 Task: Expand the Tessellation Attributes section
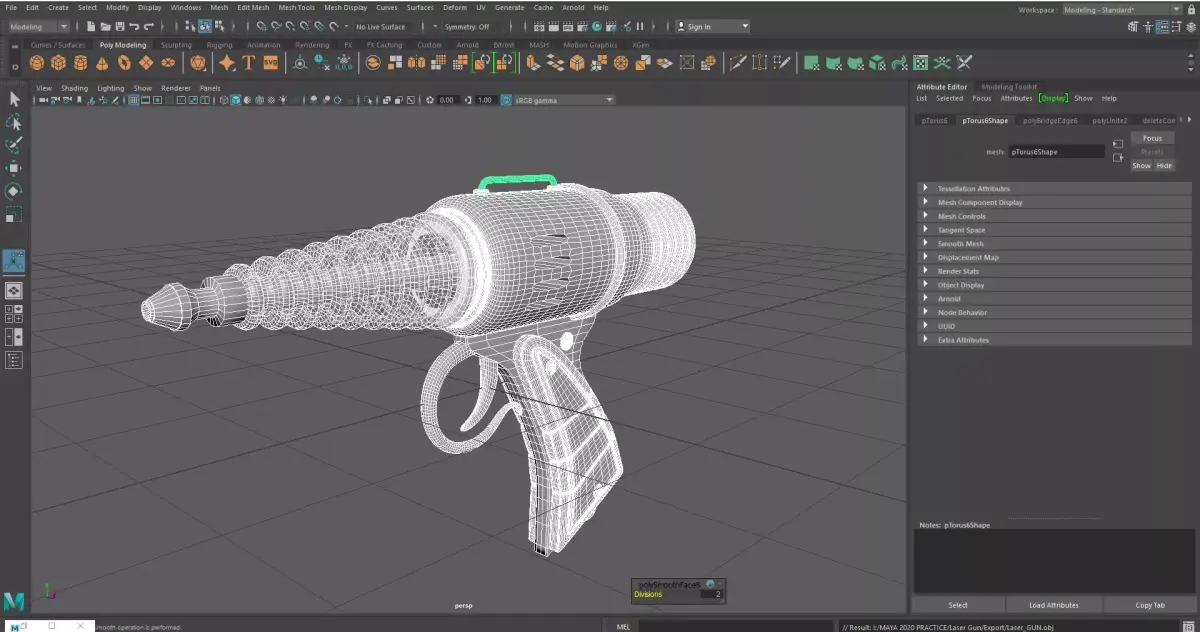(x=1053, y=189)
